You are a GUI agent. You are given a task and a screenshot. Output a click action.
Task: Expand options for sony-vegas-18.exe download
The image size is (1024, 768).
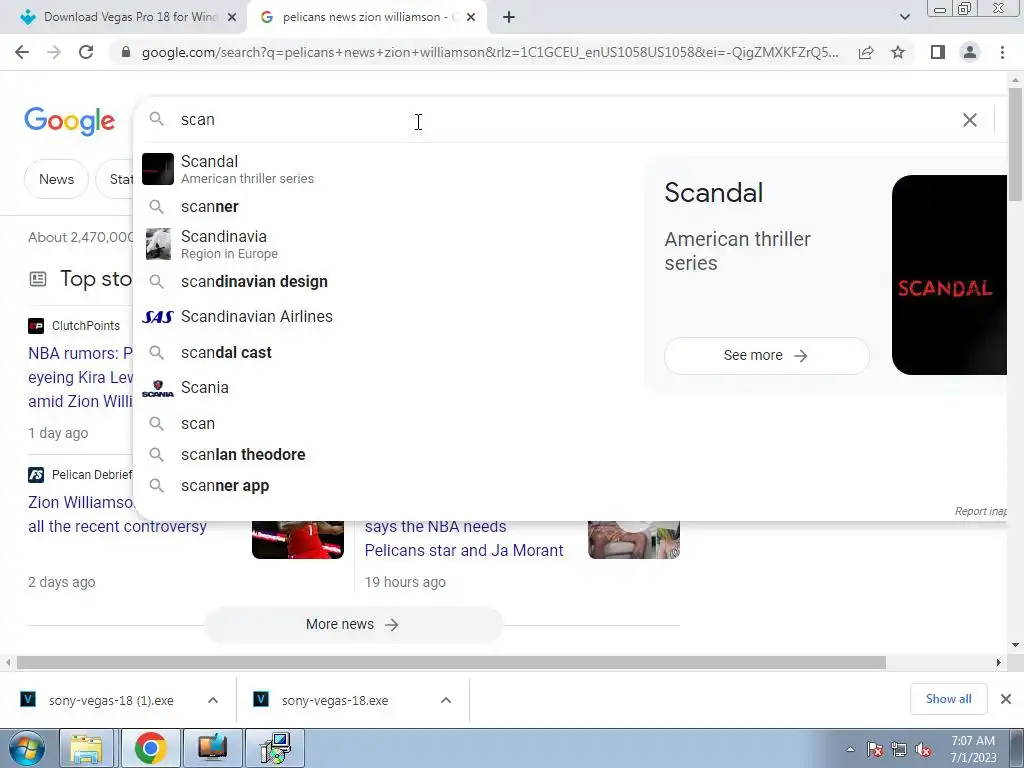(446, 700)
